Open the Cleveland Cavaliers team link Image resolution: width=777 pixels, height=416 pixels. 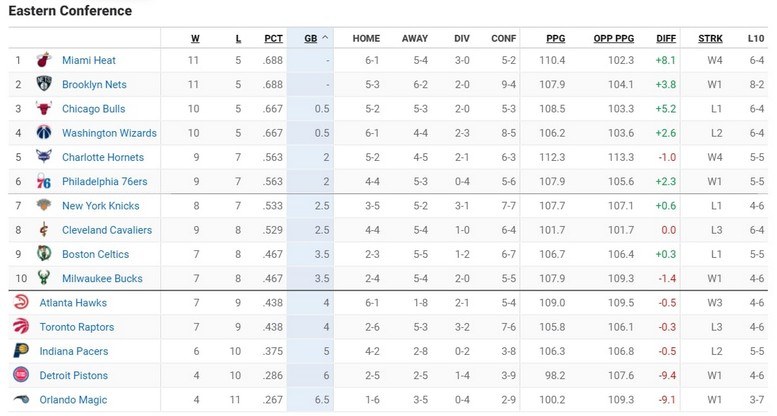pos(107,230)
